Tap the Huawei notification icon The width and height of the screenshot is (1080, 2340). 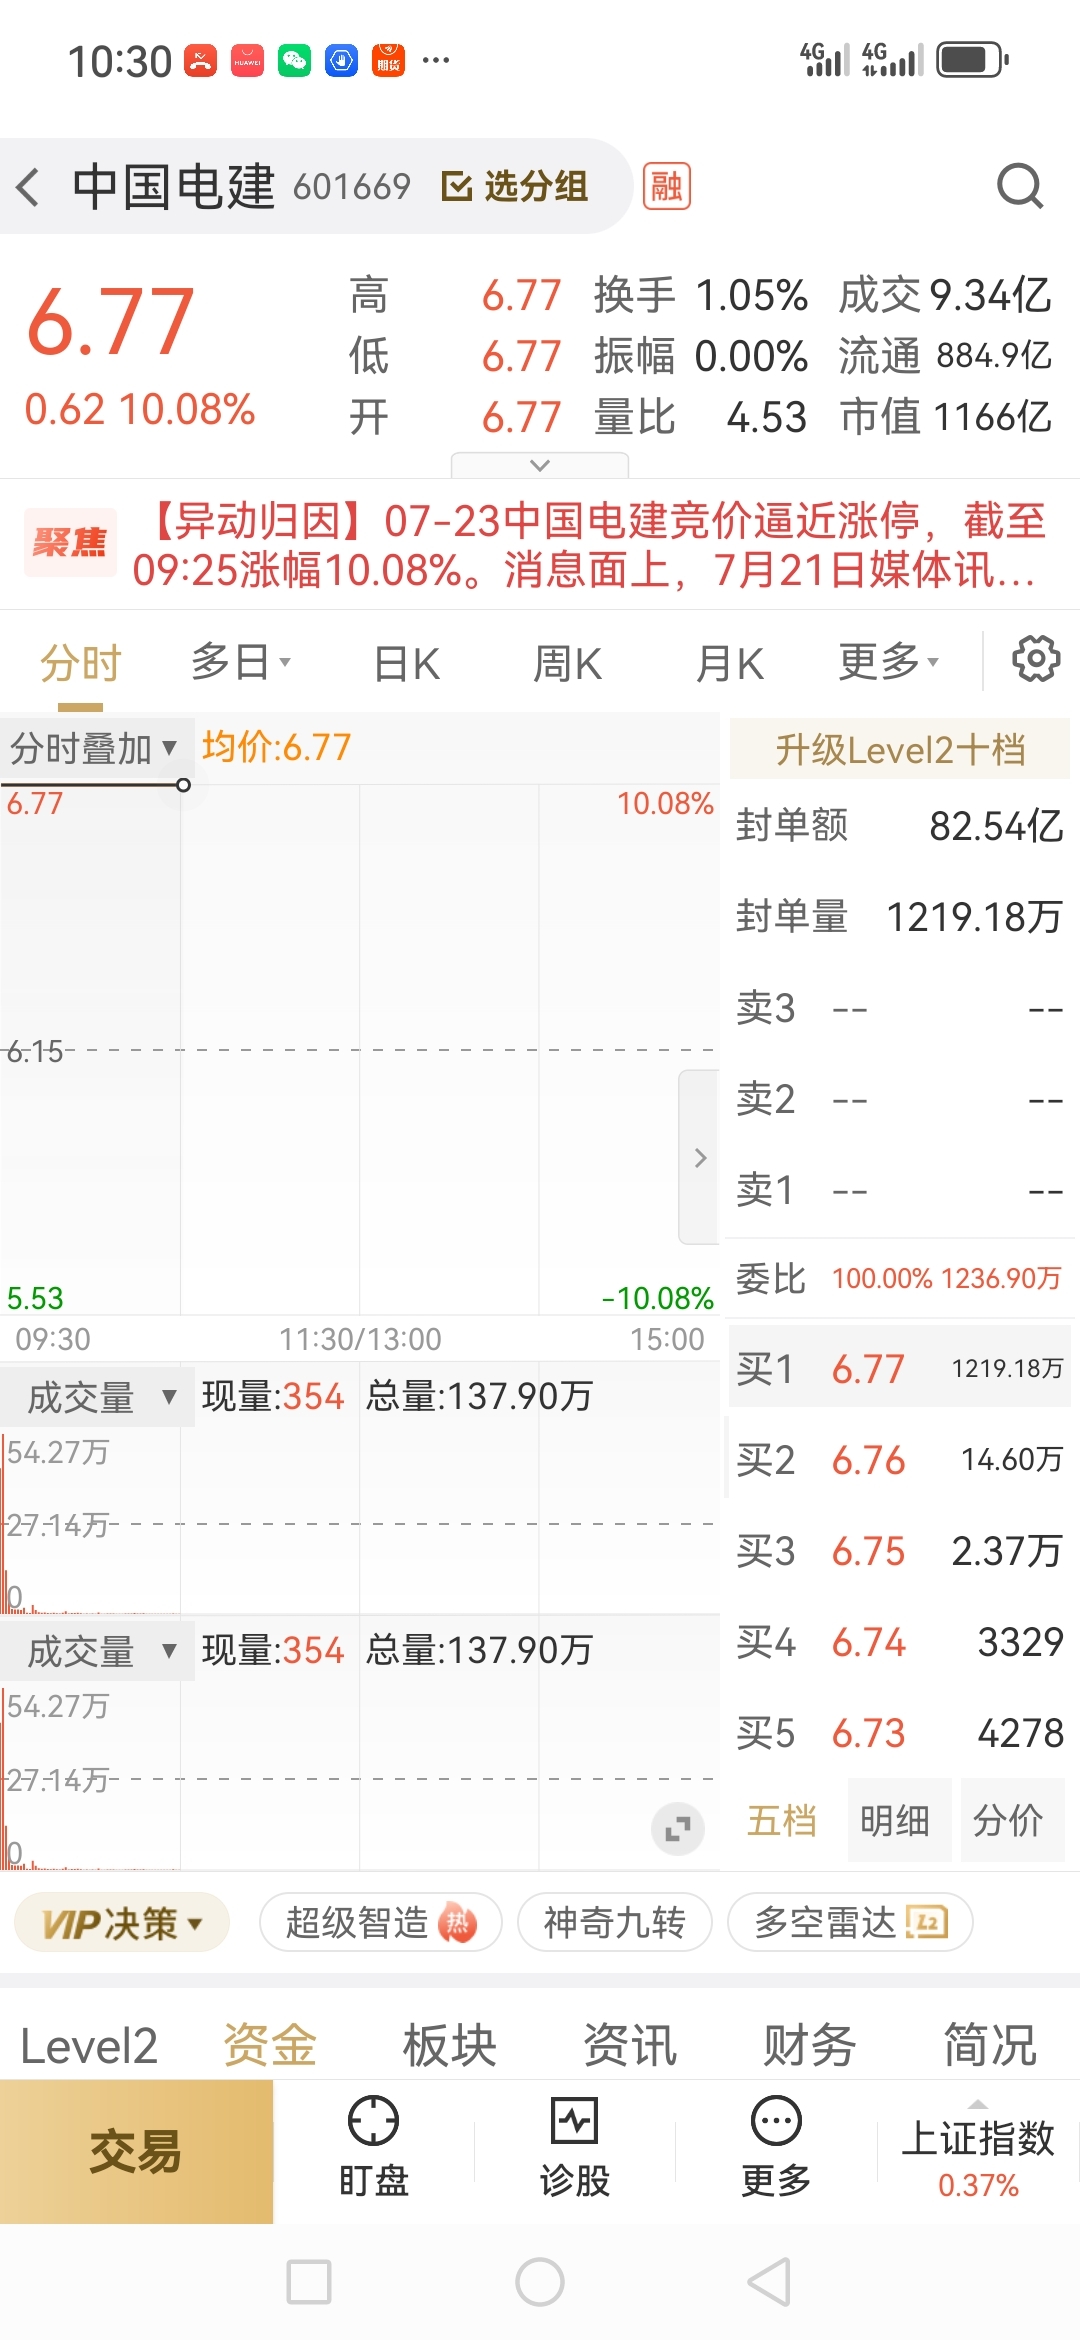point(247,61)
